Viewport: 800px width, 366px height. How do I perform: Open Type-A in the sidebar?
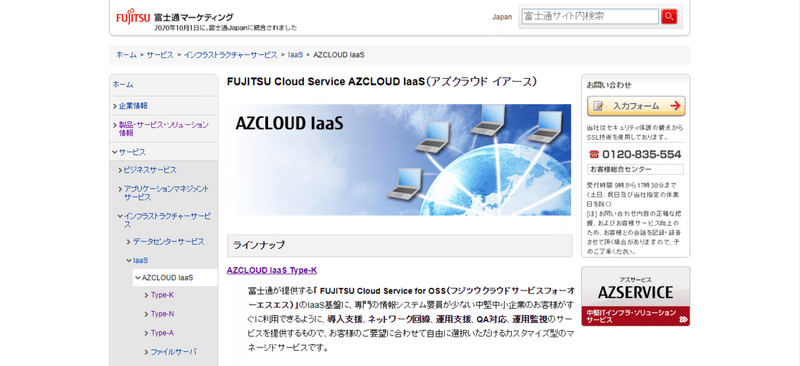pyautogui.click(x=162, y=333)
